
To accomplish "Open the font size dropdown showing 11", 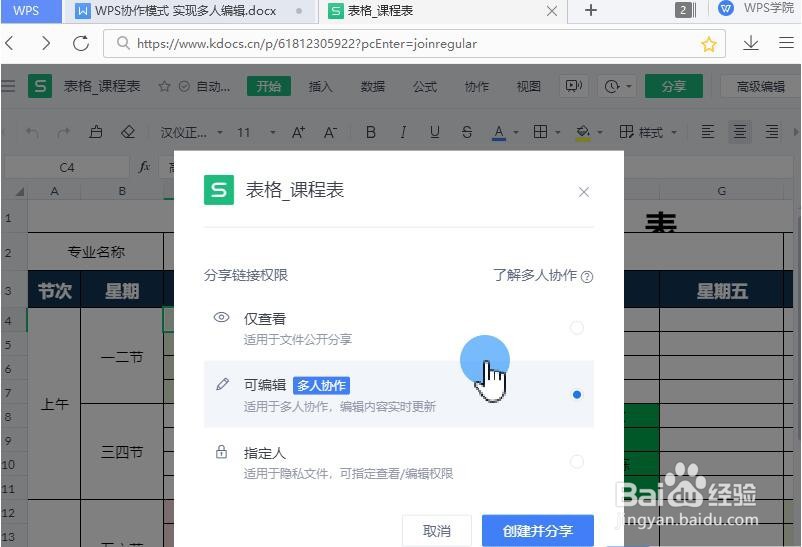I will point(256,133).
